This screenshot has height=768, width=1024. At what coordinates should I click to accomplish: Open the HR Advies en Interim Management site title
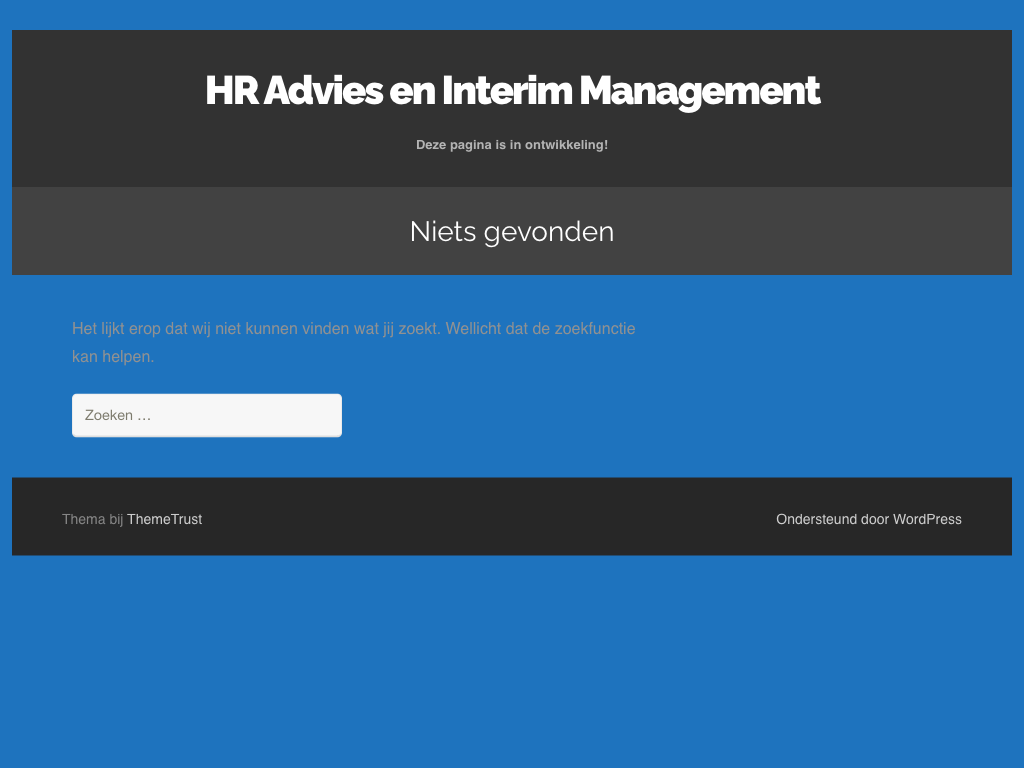512,90
